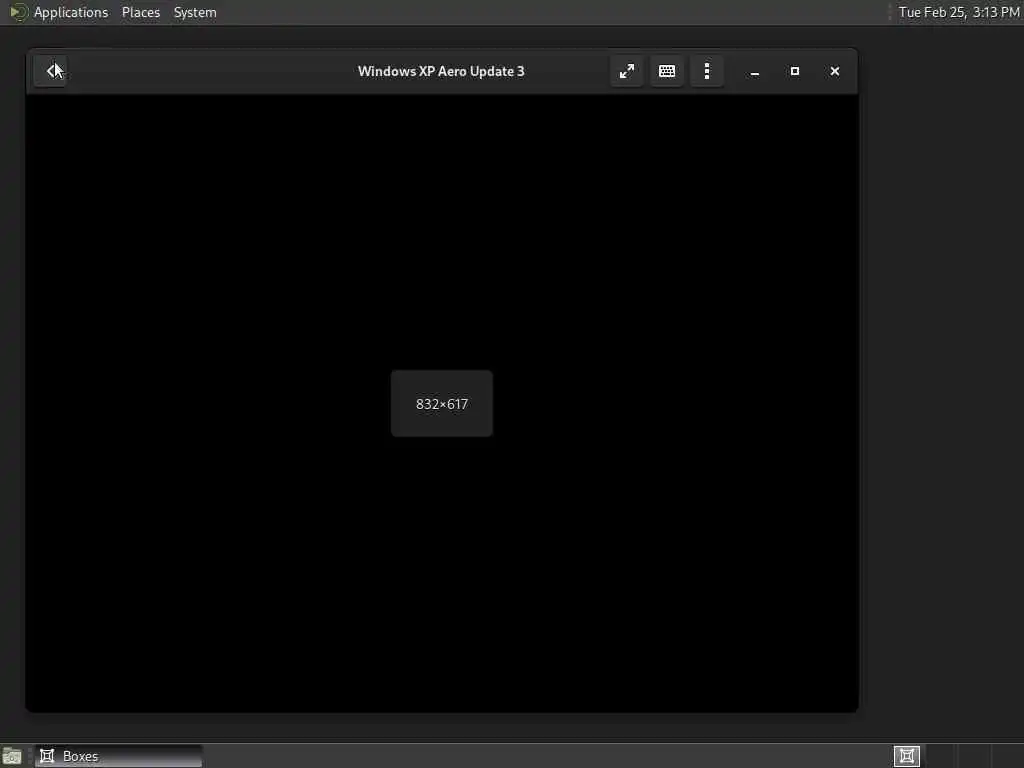Click the 832×617 resolution overlay
The height and width of the screenshot is (768, 1024).
click(441, 404)
